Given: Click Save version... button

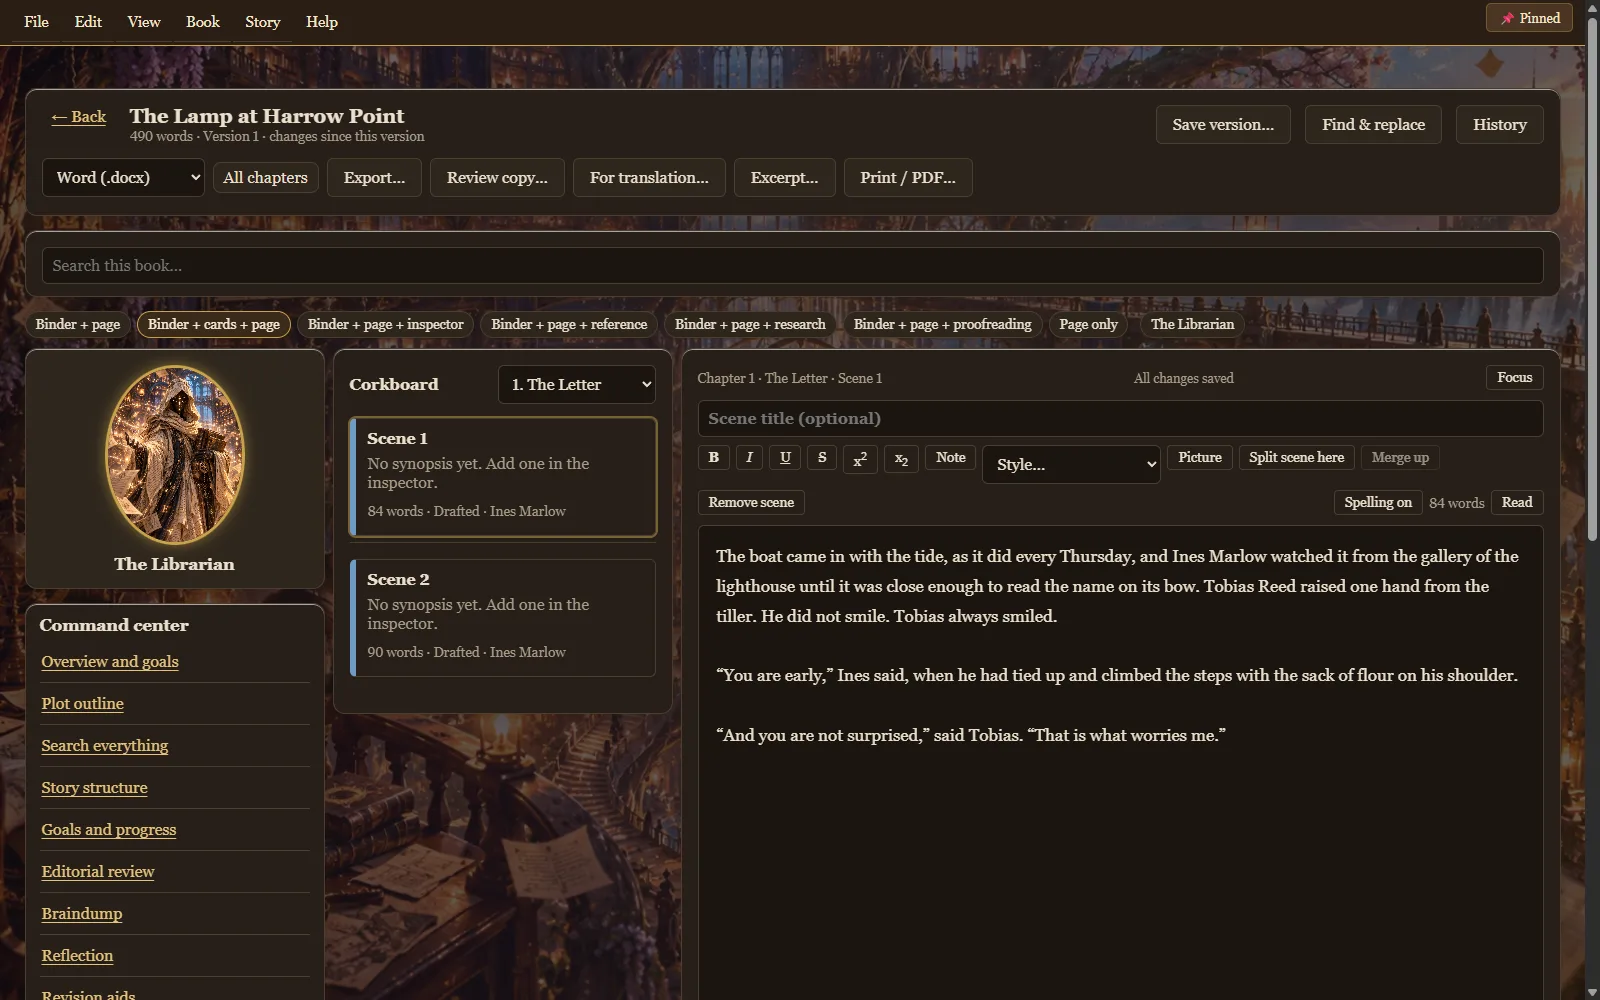Looking at the screenshot, I should [x=1223, y=125].
